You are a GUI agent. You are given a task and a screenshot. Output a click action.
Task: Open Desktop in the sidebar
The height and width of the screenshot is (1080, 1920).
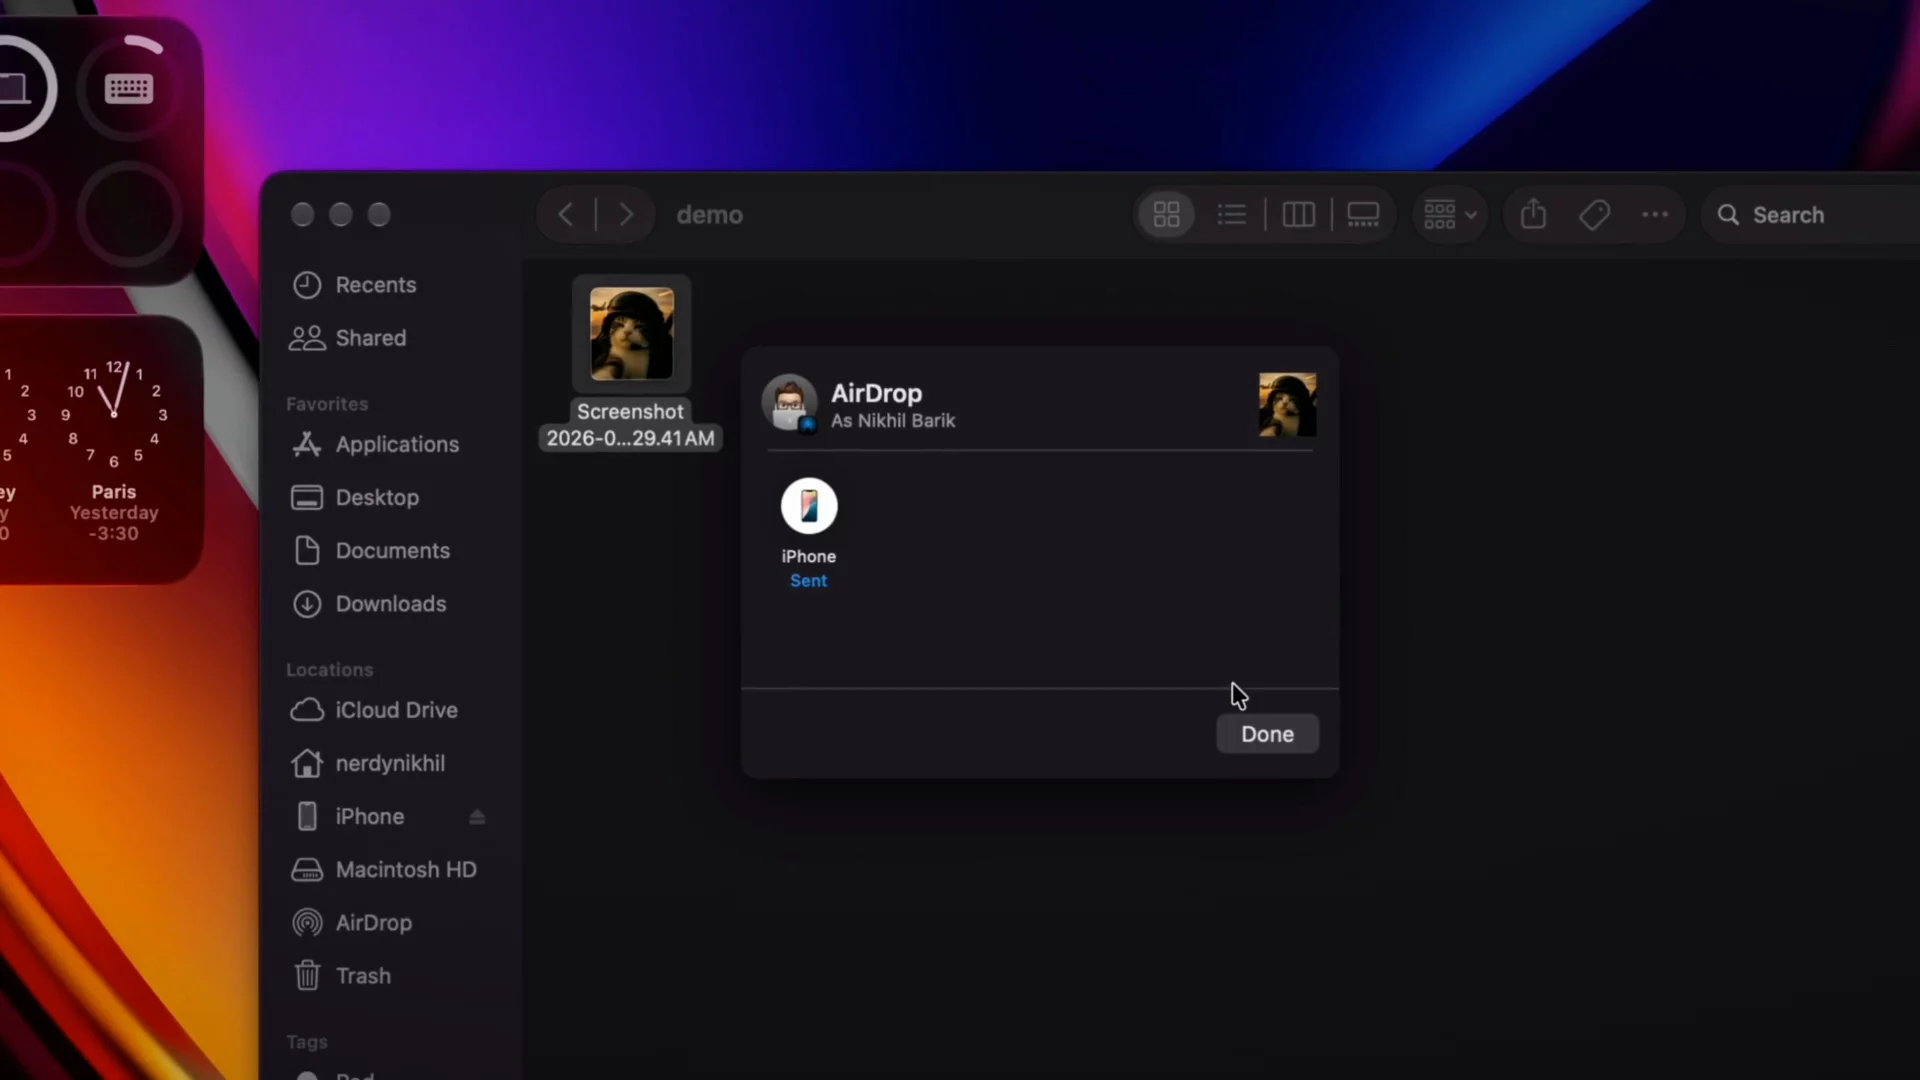coord(377,497)
